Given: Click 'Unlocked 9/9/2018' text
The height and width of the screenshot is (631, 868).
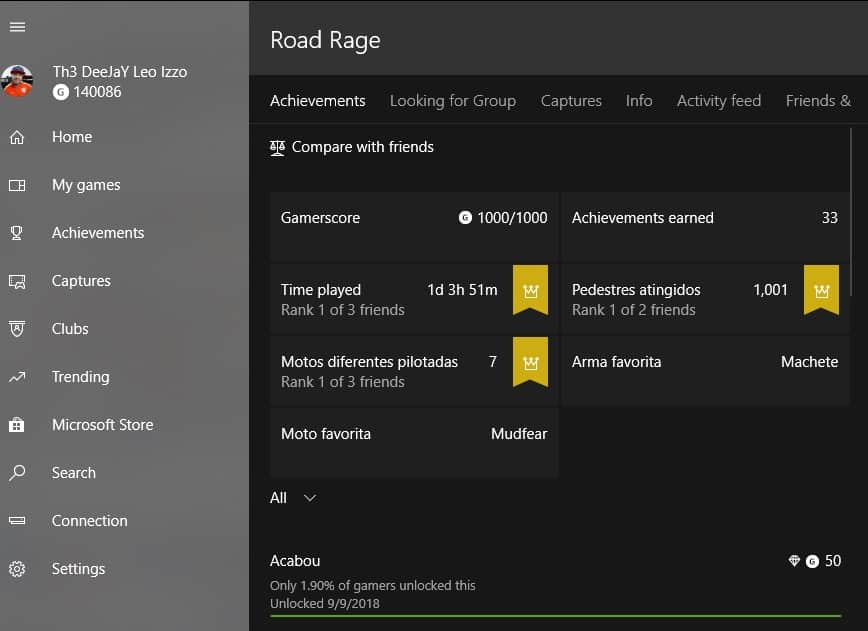Looking at the screenshot, I should click(x=325, y=603).
